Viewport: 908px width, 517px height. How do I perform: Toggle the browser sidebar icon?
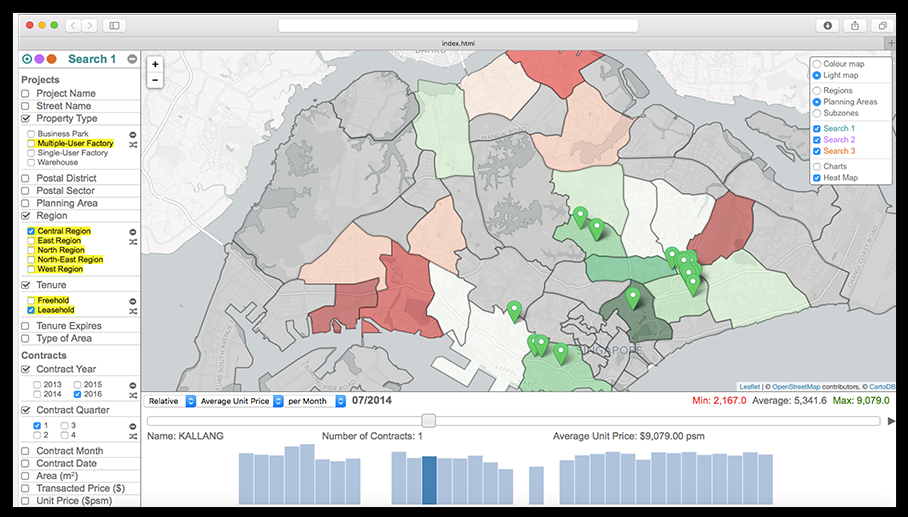(115, 25)
